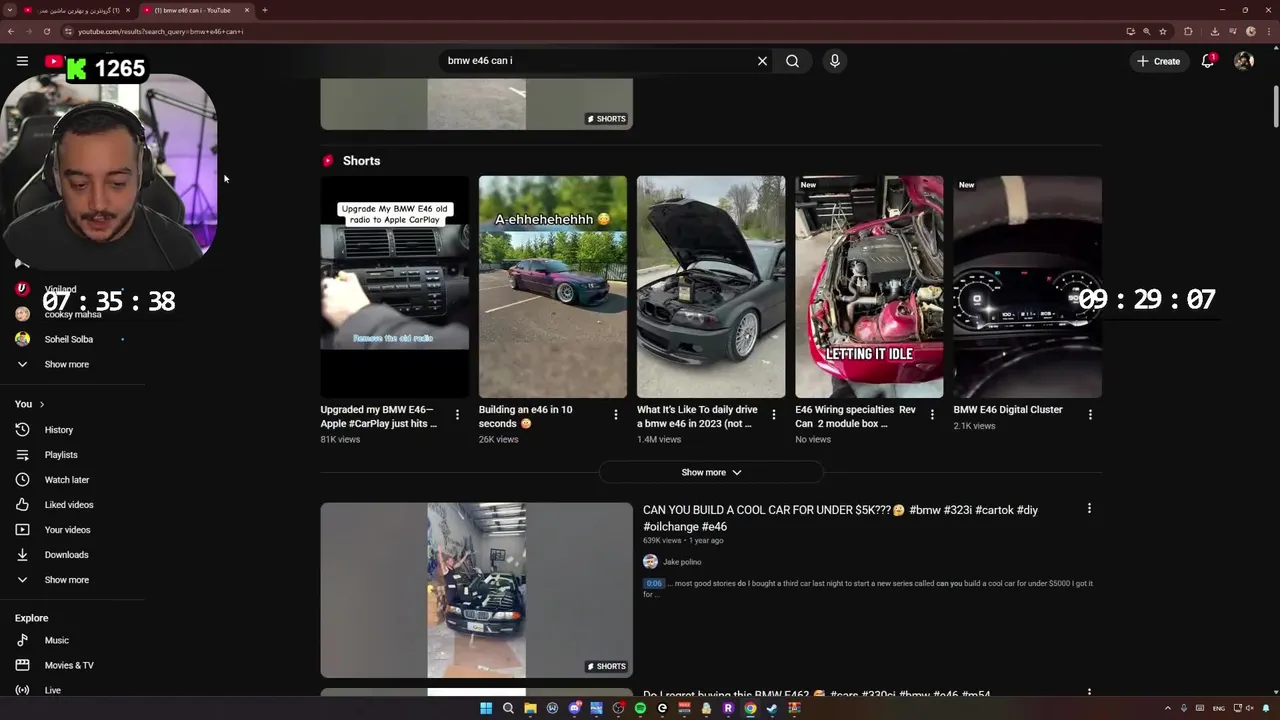Open Chrome downloads in the toolbar
The height and width of the screenshot is (720, 1280).
1214,31
